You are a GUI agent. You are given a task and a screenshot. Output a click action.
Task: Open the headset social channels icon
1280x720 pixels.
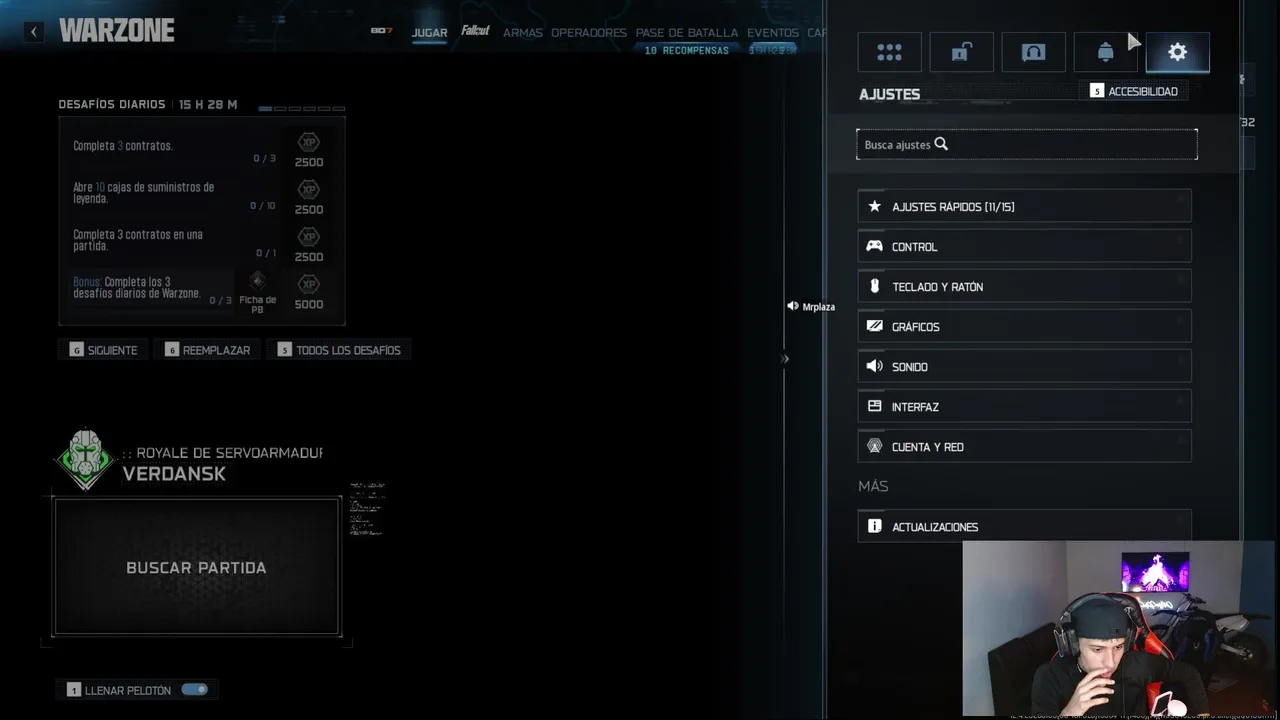point(1033,52)
